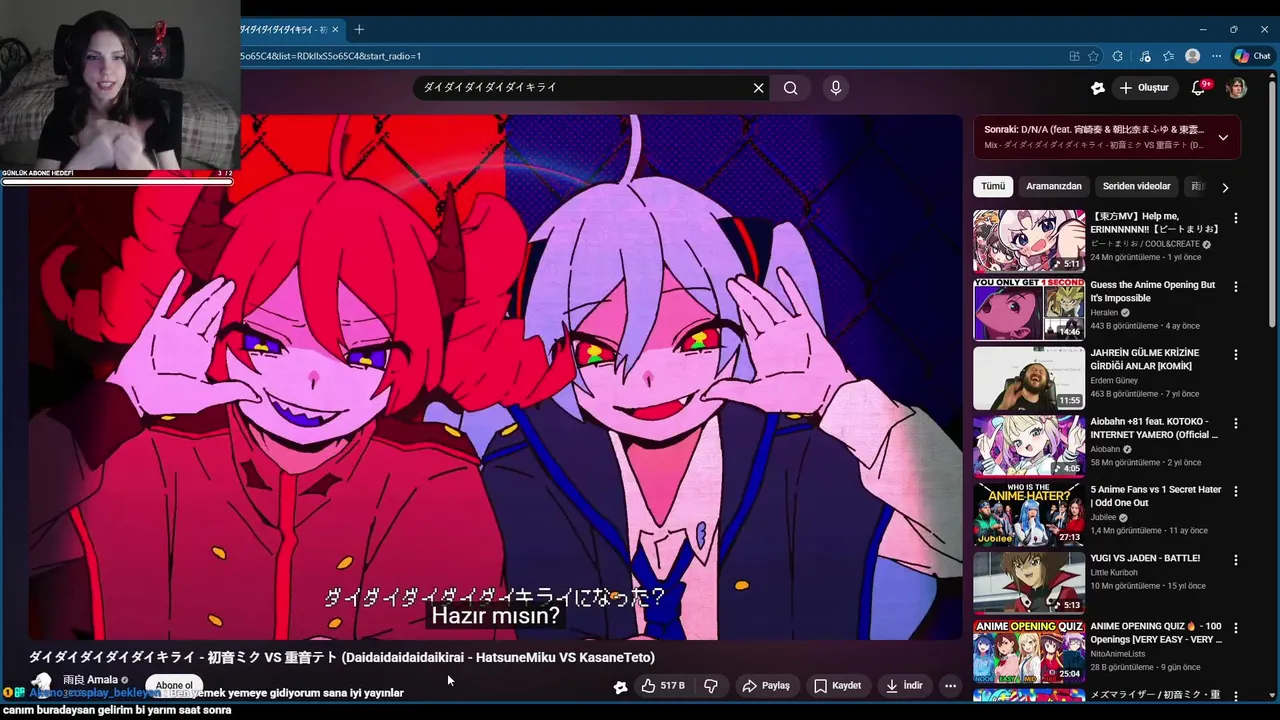The image size is (1280, 720).
Task: Clear the YouTube search box with X
Action: 758,88
